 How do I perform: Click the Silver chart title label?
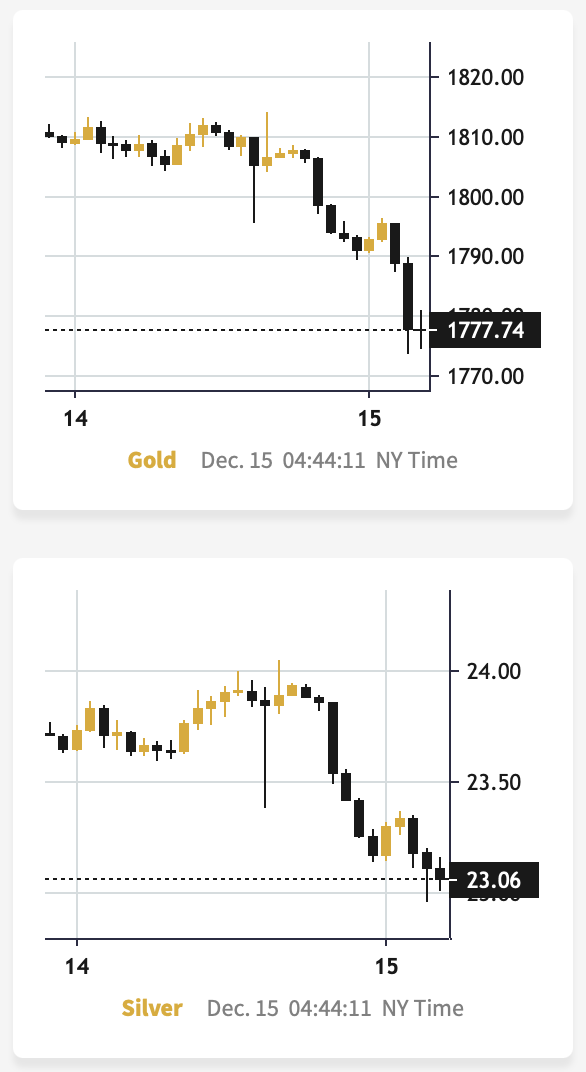[x=152, y=1008]
